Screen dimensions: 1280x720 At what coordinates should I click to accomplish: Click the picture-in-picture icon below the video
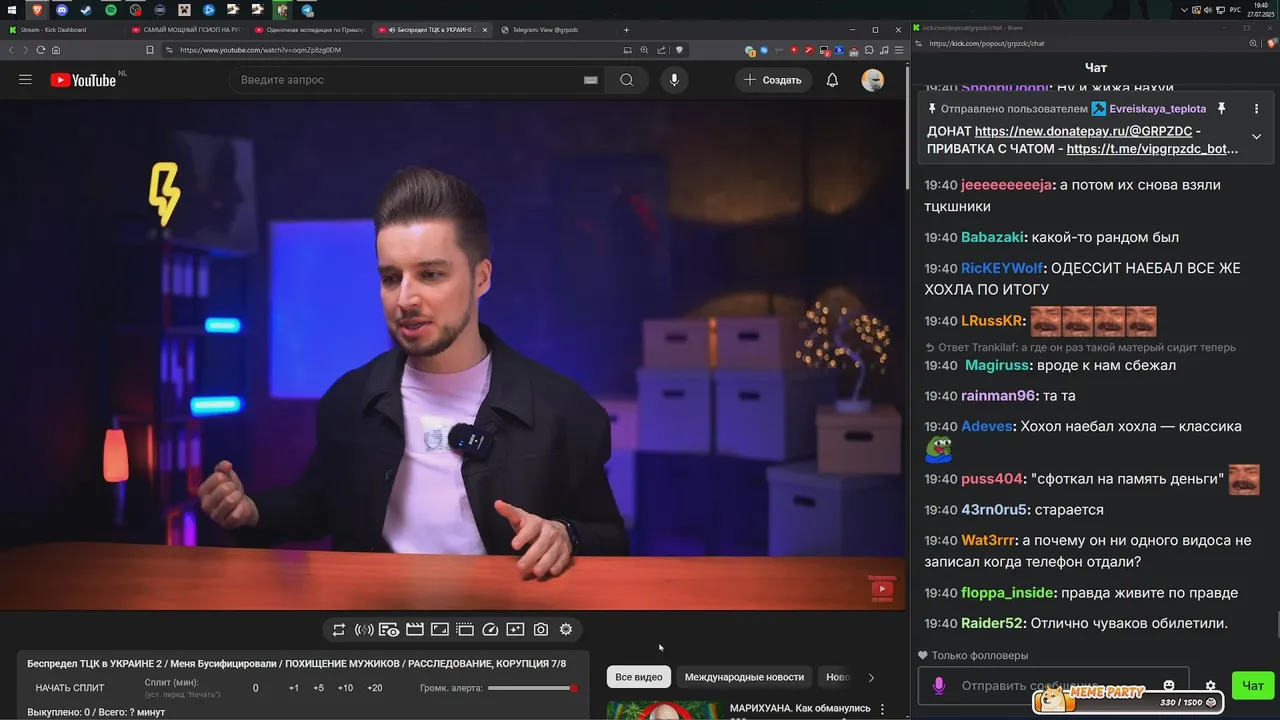(439, 630)
